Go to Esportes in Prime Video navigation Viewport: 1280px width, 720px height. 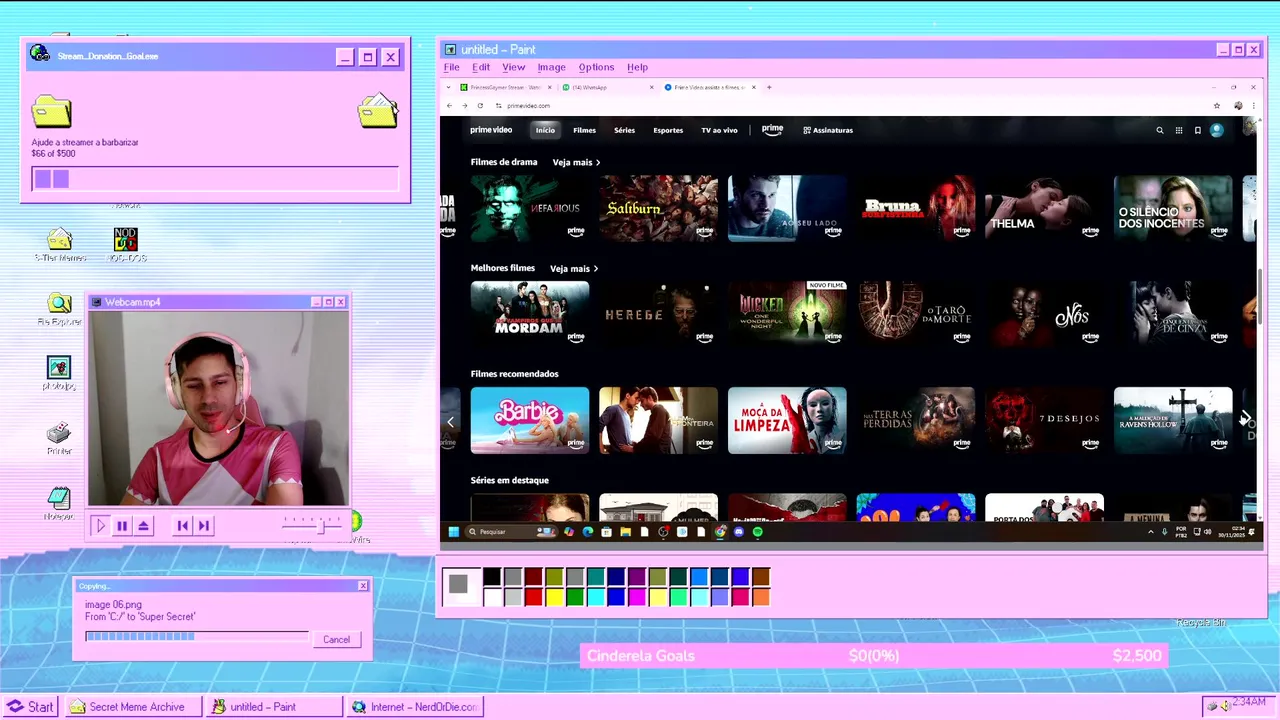[x=668, y=130]
